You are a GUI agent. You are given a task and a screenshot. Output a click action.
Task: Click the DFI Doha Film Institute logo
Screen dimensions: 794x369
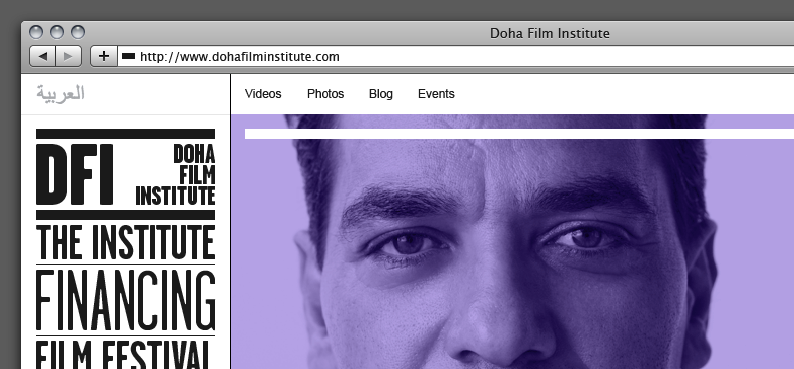[126, 174]
